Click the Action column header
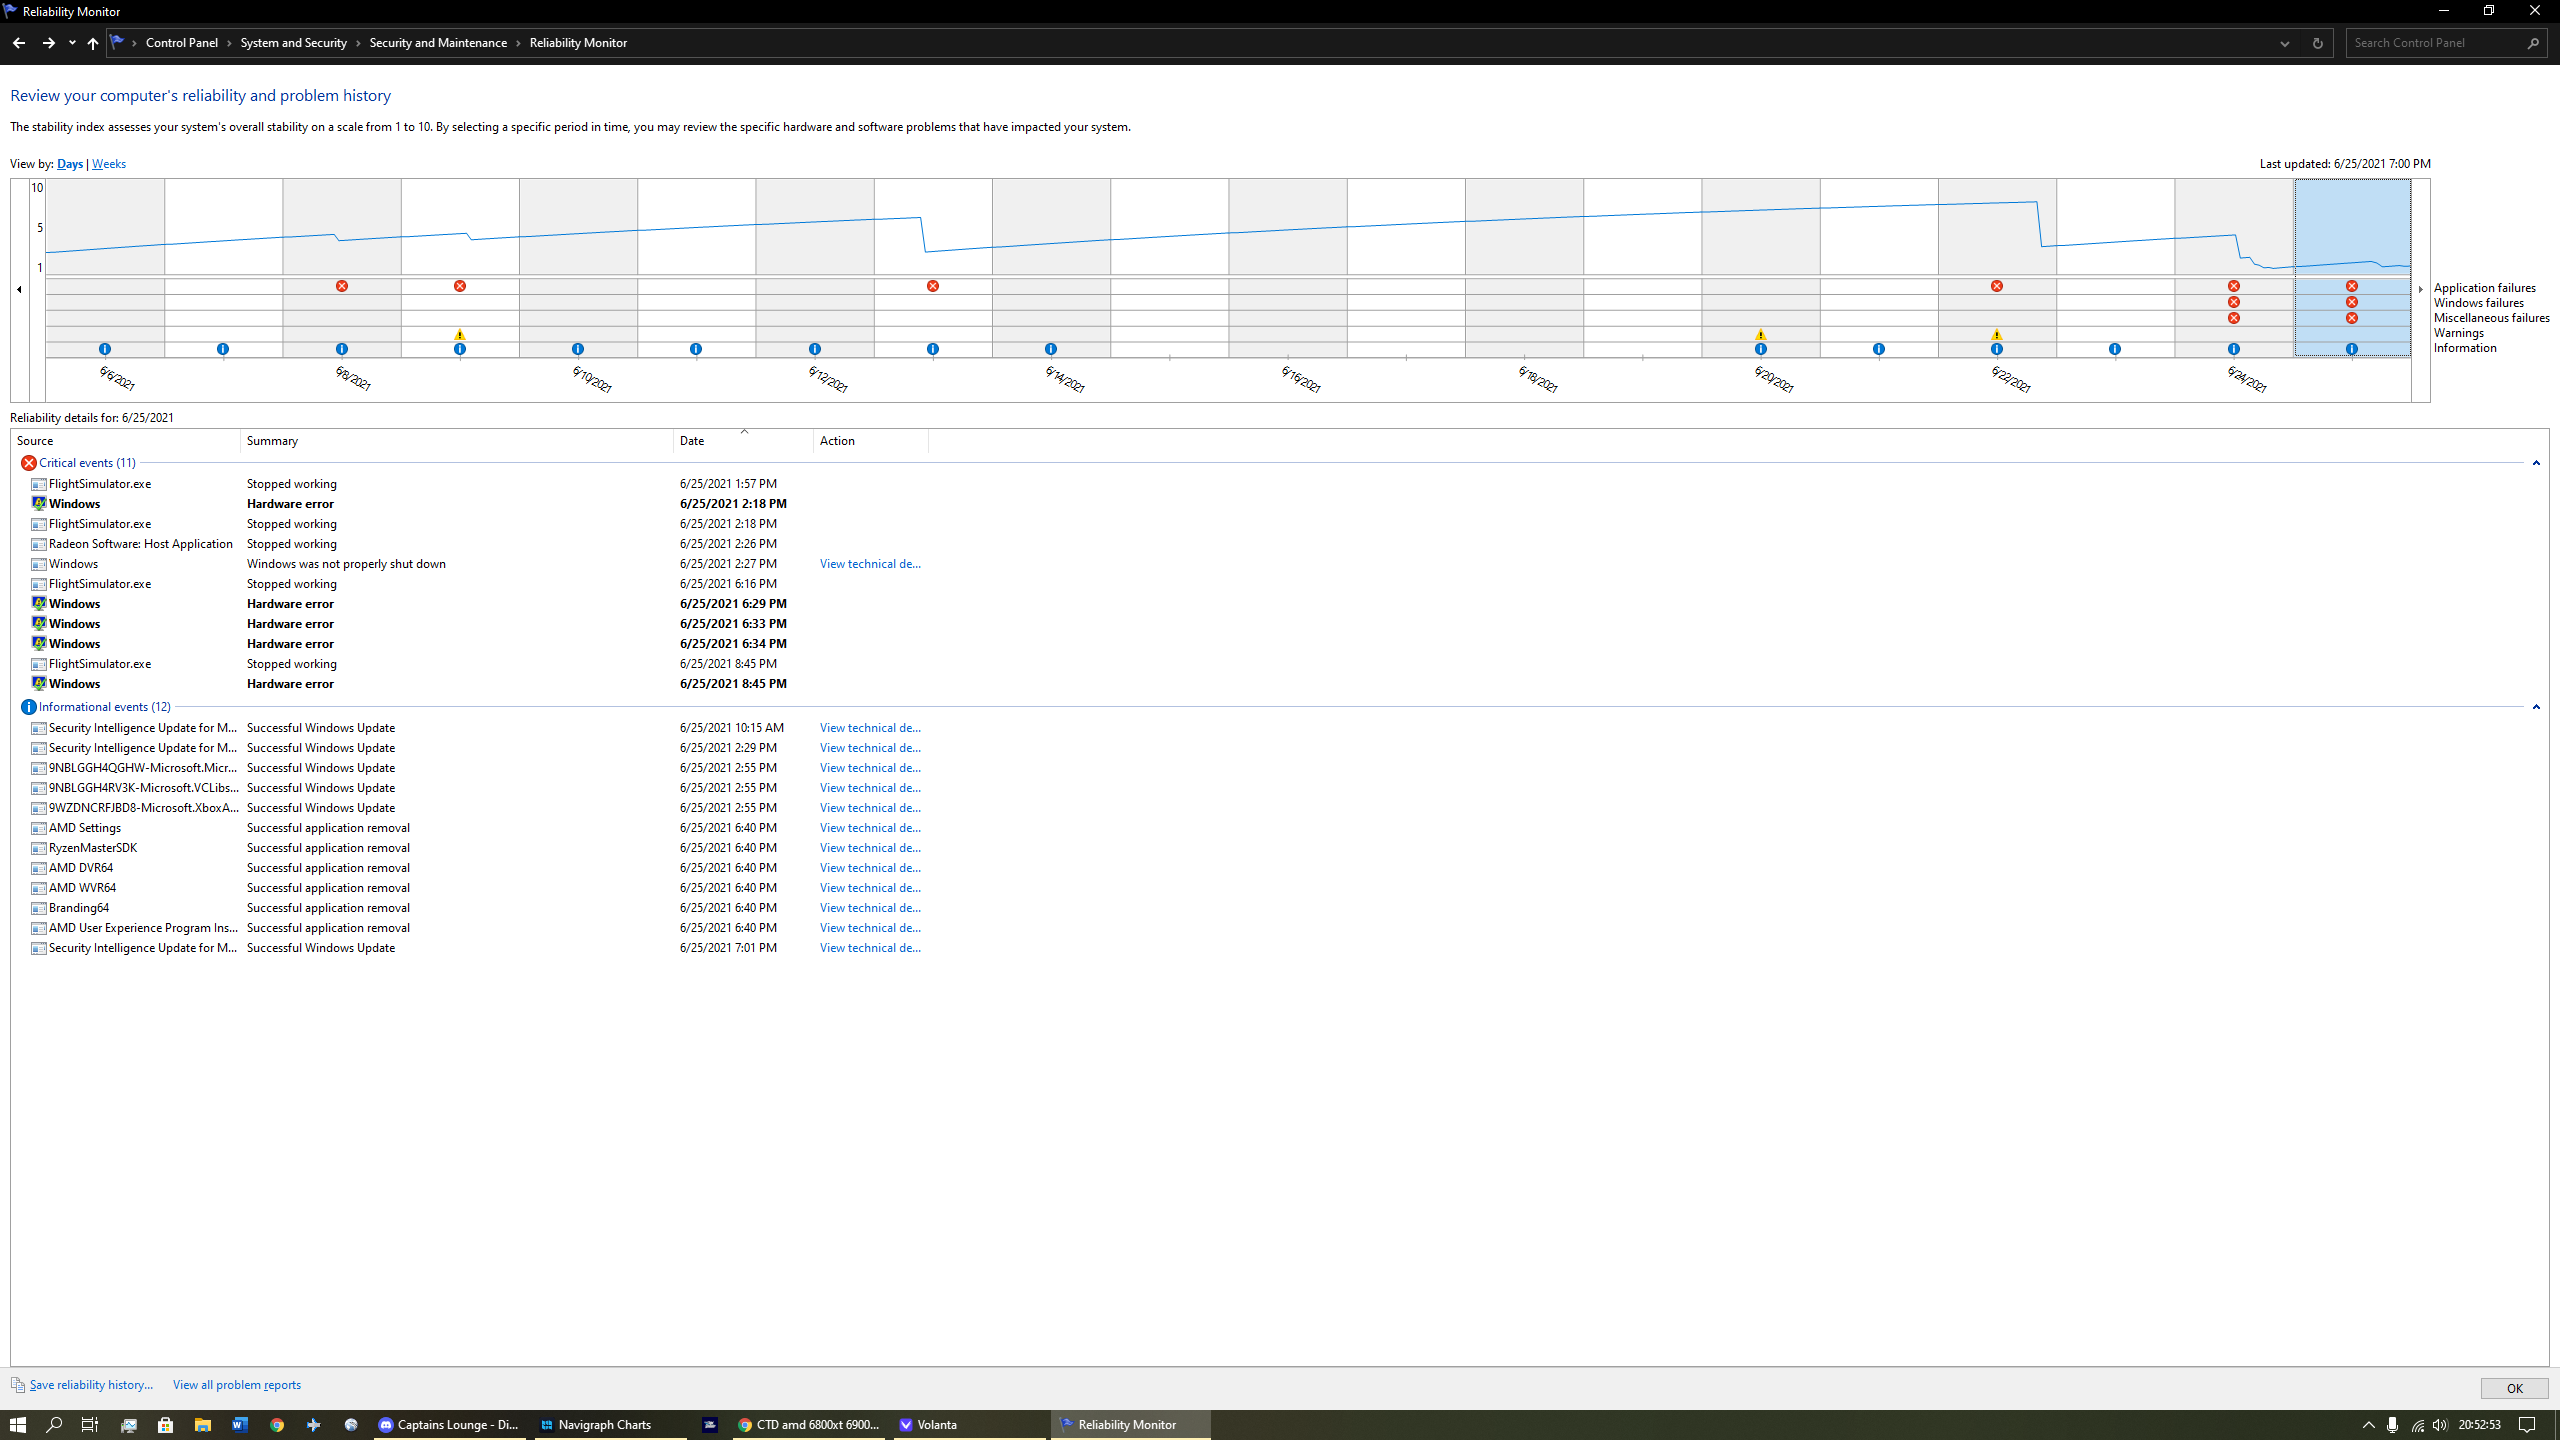Viewport: 2560px width, 1440px height. click(871, 441)
